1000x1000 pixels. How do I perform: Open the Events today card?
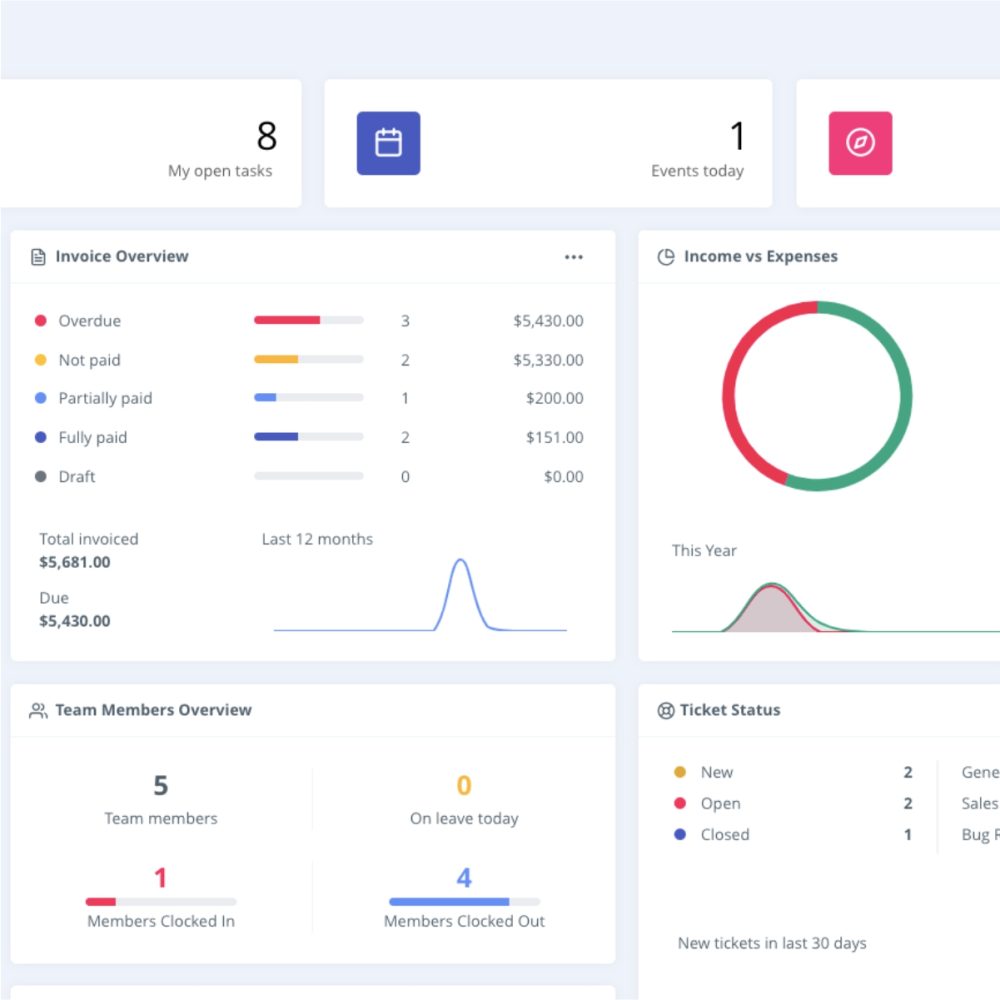548,144
